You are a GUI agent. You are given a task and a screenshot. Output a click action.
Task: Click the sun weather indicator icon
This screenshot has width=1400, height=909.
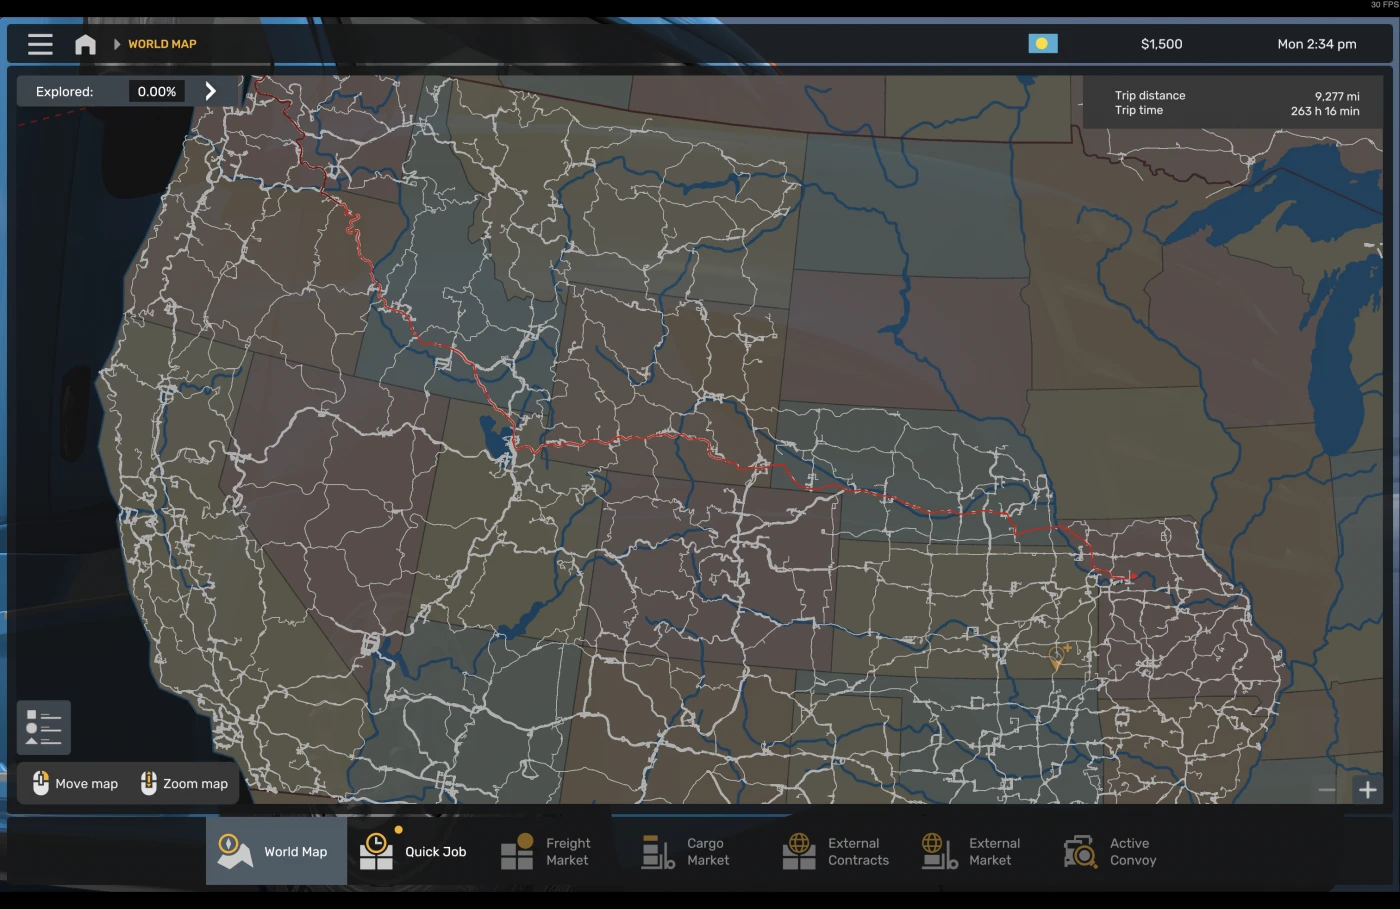1043,43
